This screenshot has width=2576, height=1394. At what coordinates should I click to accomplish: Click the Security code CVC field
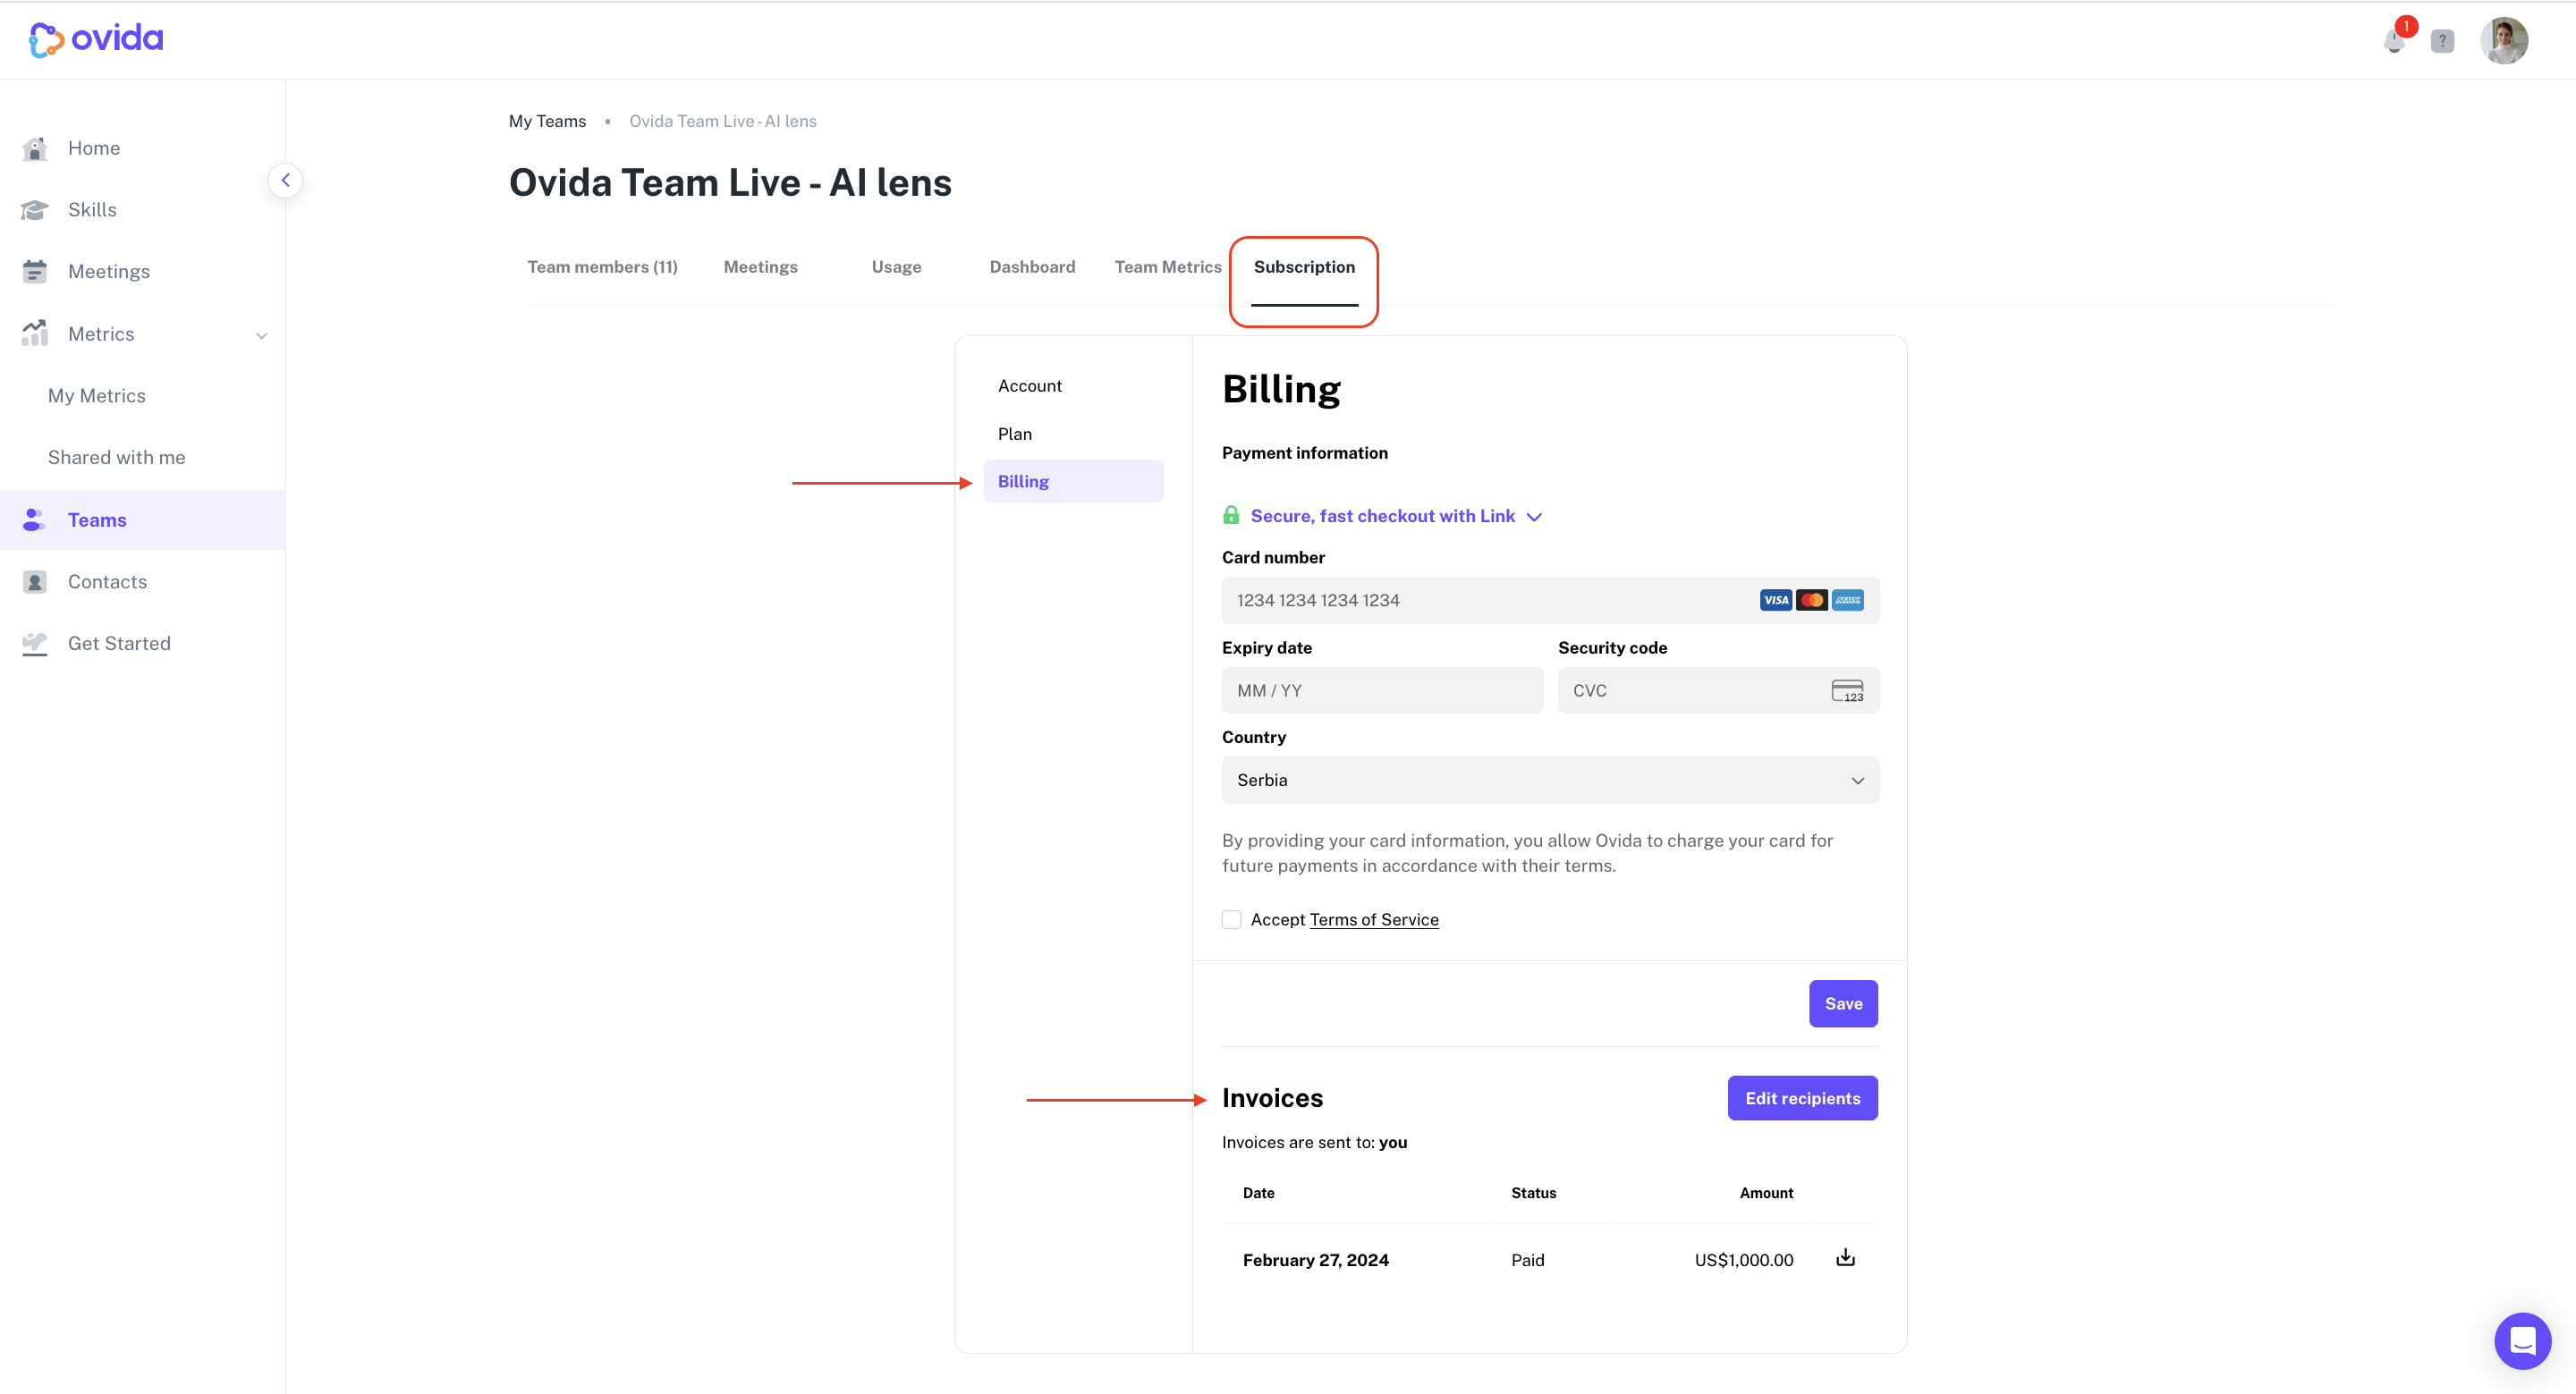click(1718, 690)
